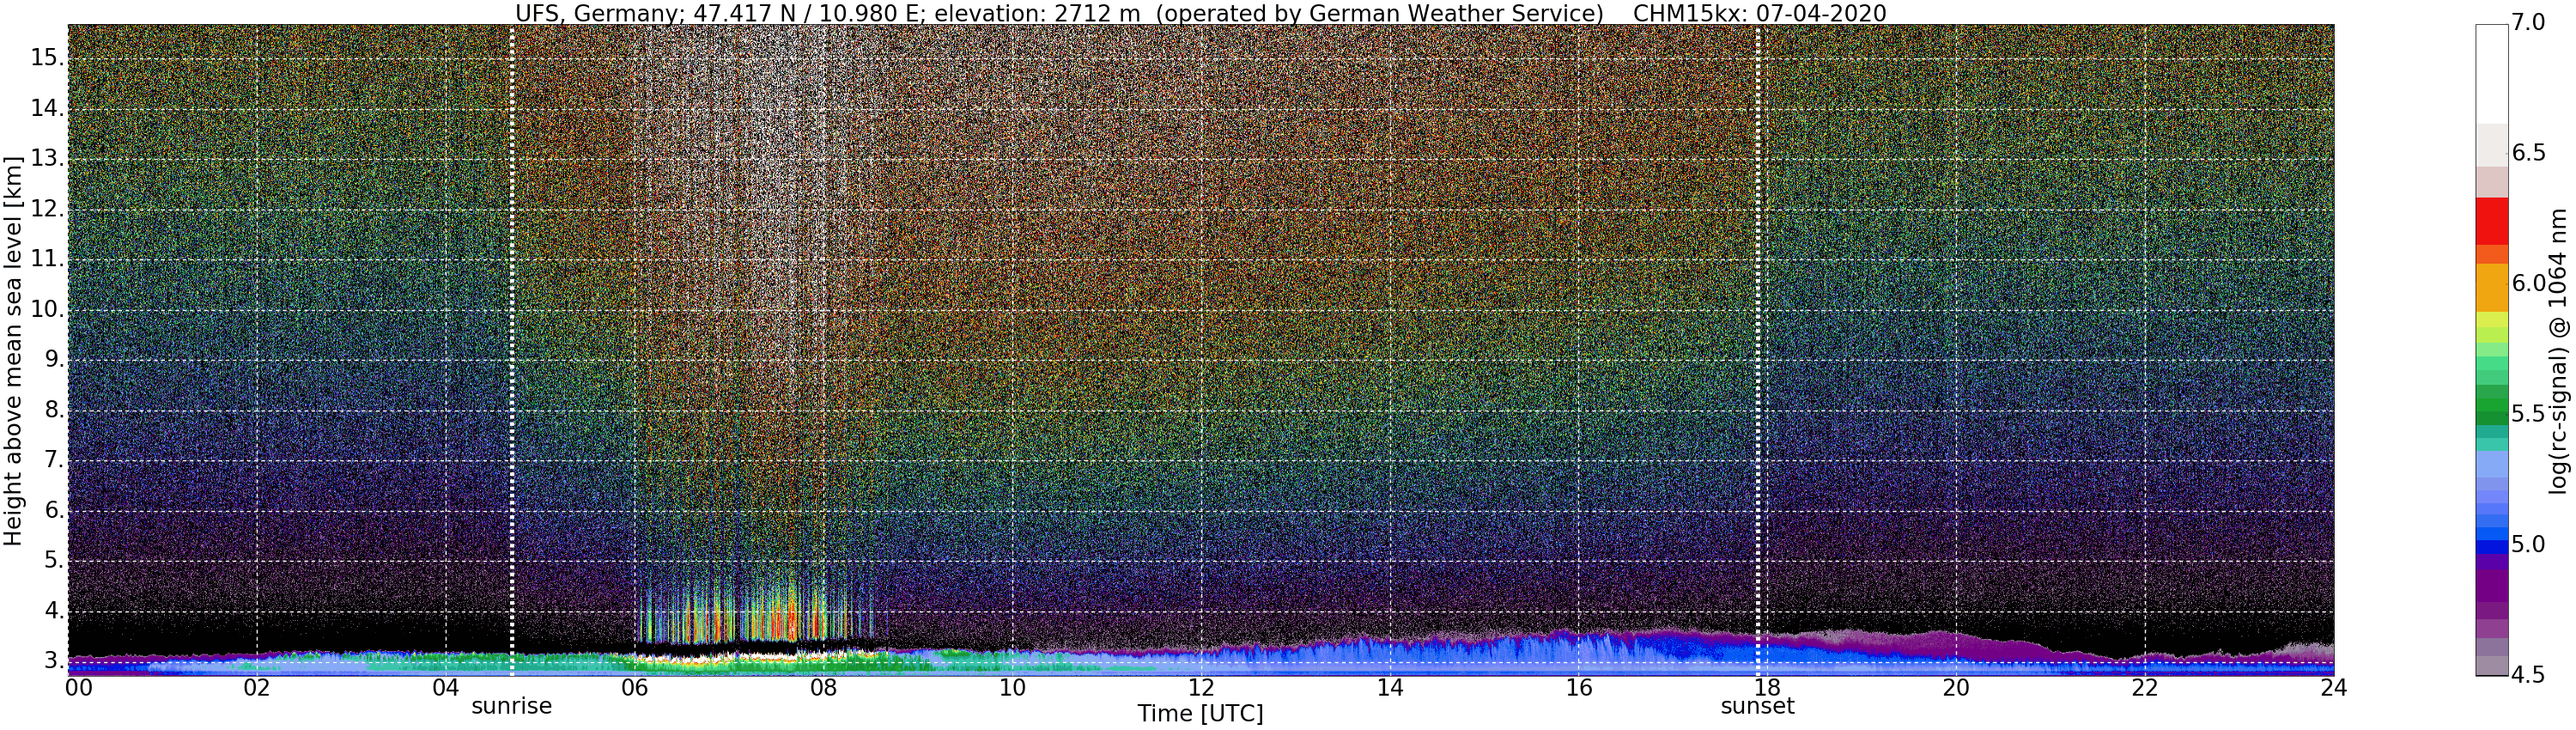Click the 'Height above mean sea level [km]' label

click(13, 351)
